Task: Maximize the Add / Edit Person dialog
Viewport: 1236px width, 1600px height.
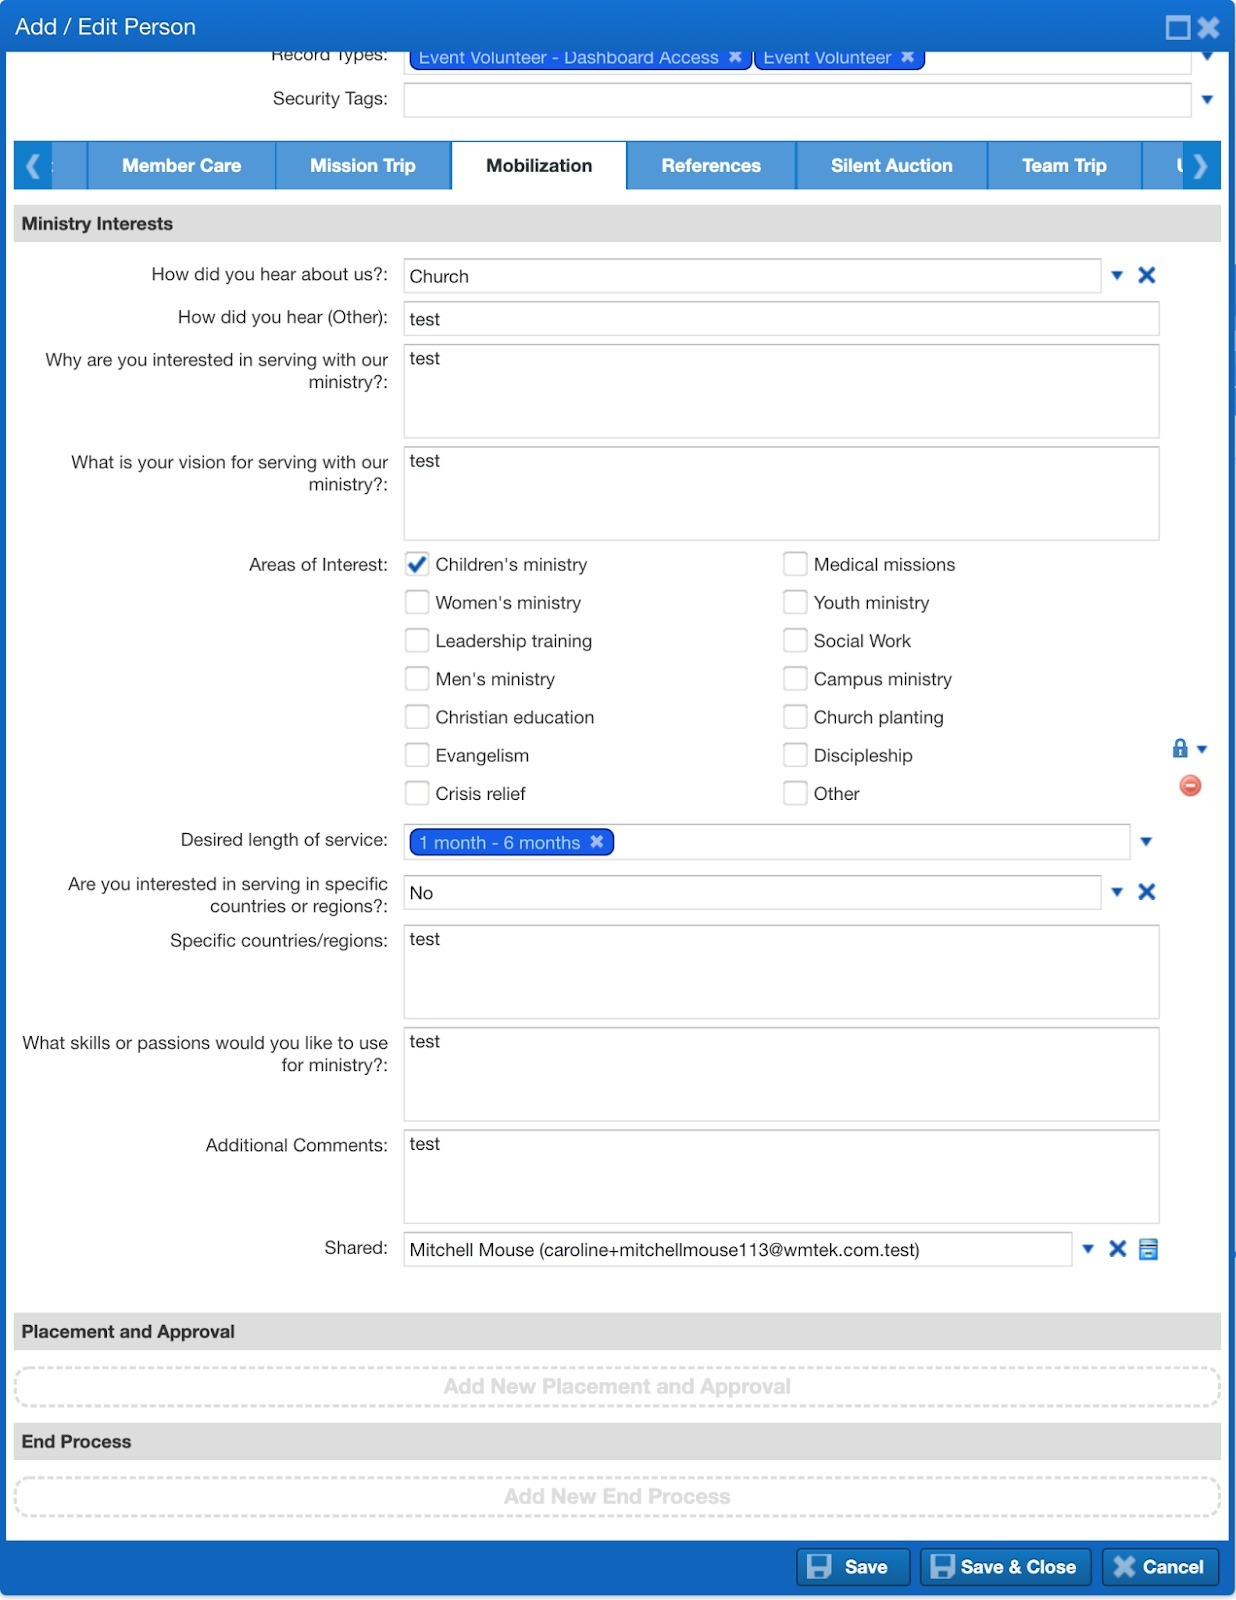Action: (x=1178, y=27)
